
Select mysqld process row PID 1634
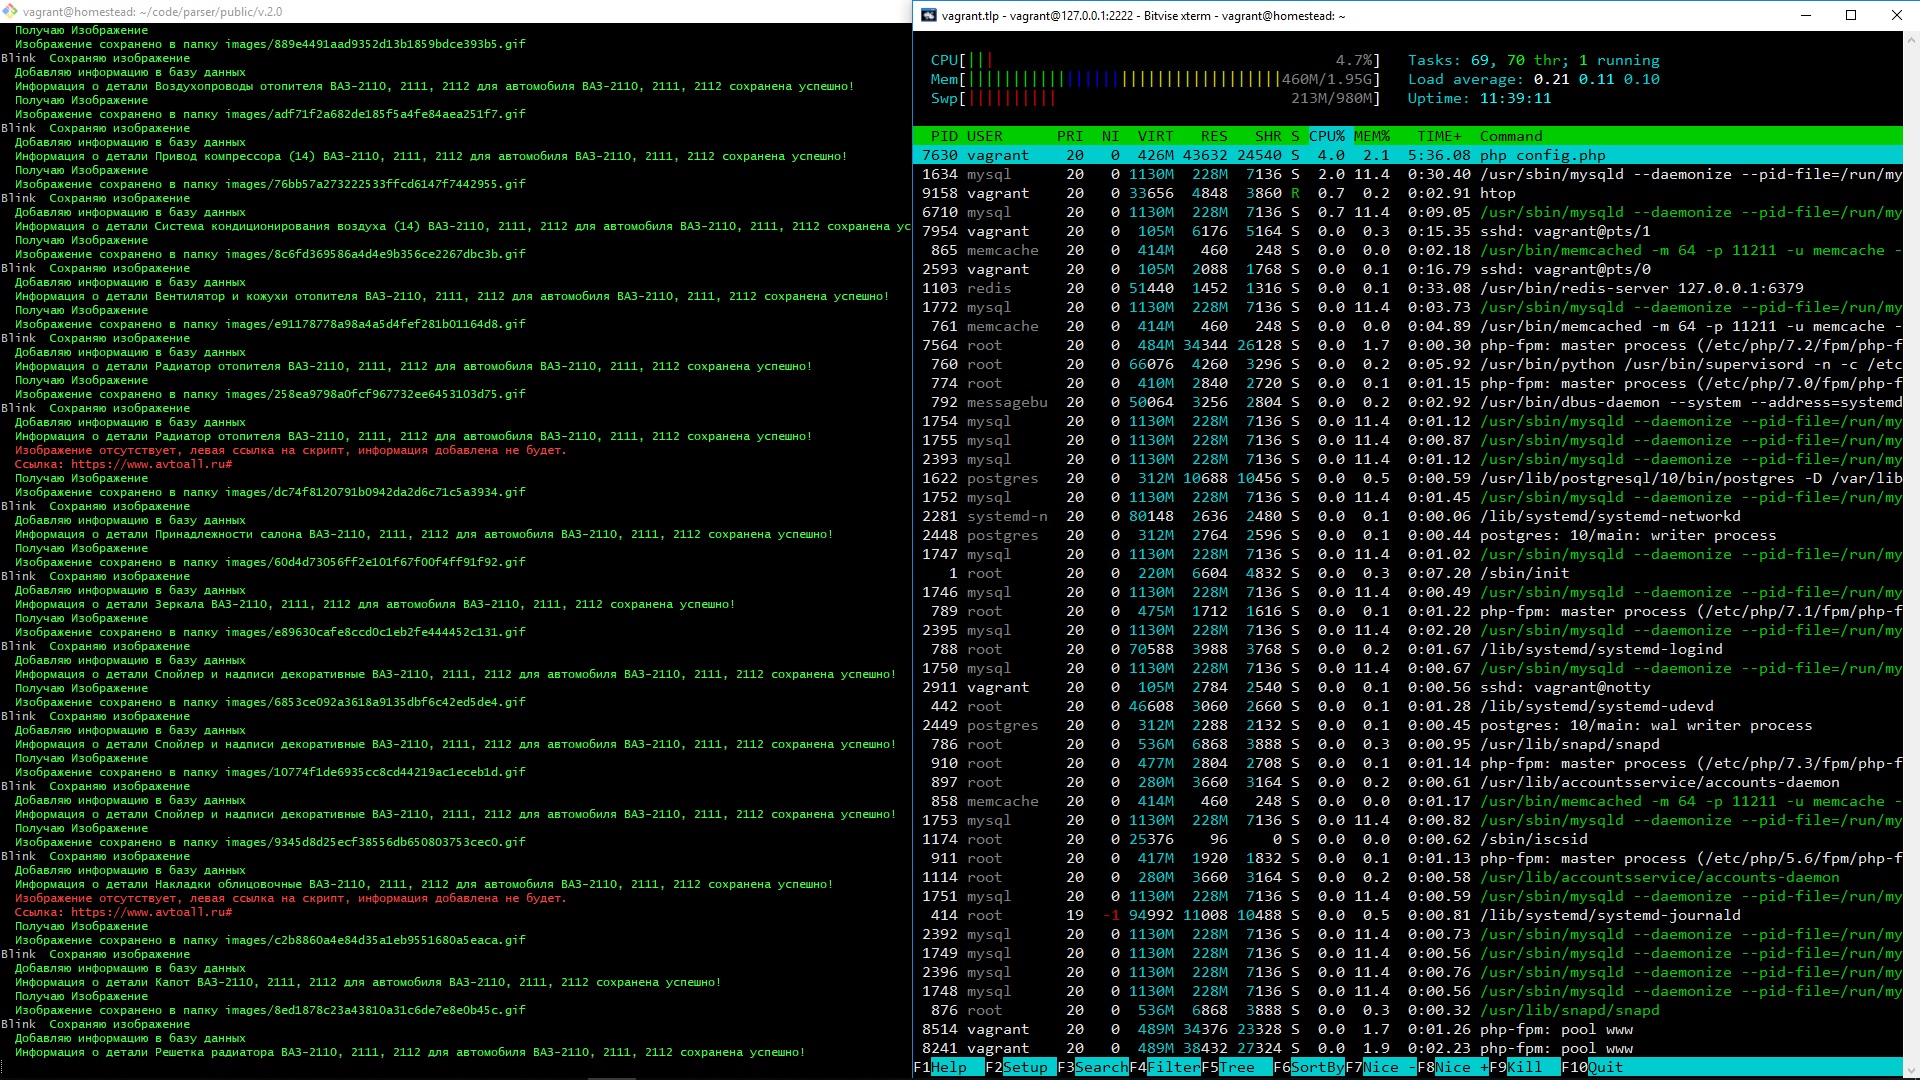click(x=1407, y=174)
